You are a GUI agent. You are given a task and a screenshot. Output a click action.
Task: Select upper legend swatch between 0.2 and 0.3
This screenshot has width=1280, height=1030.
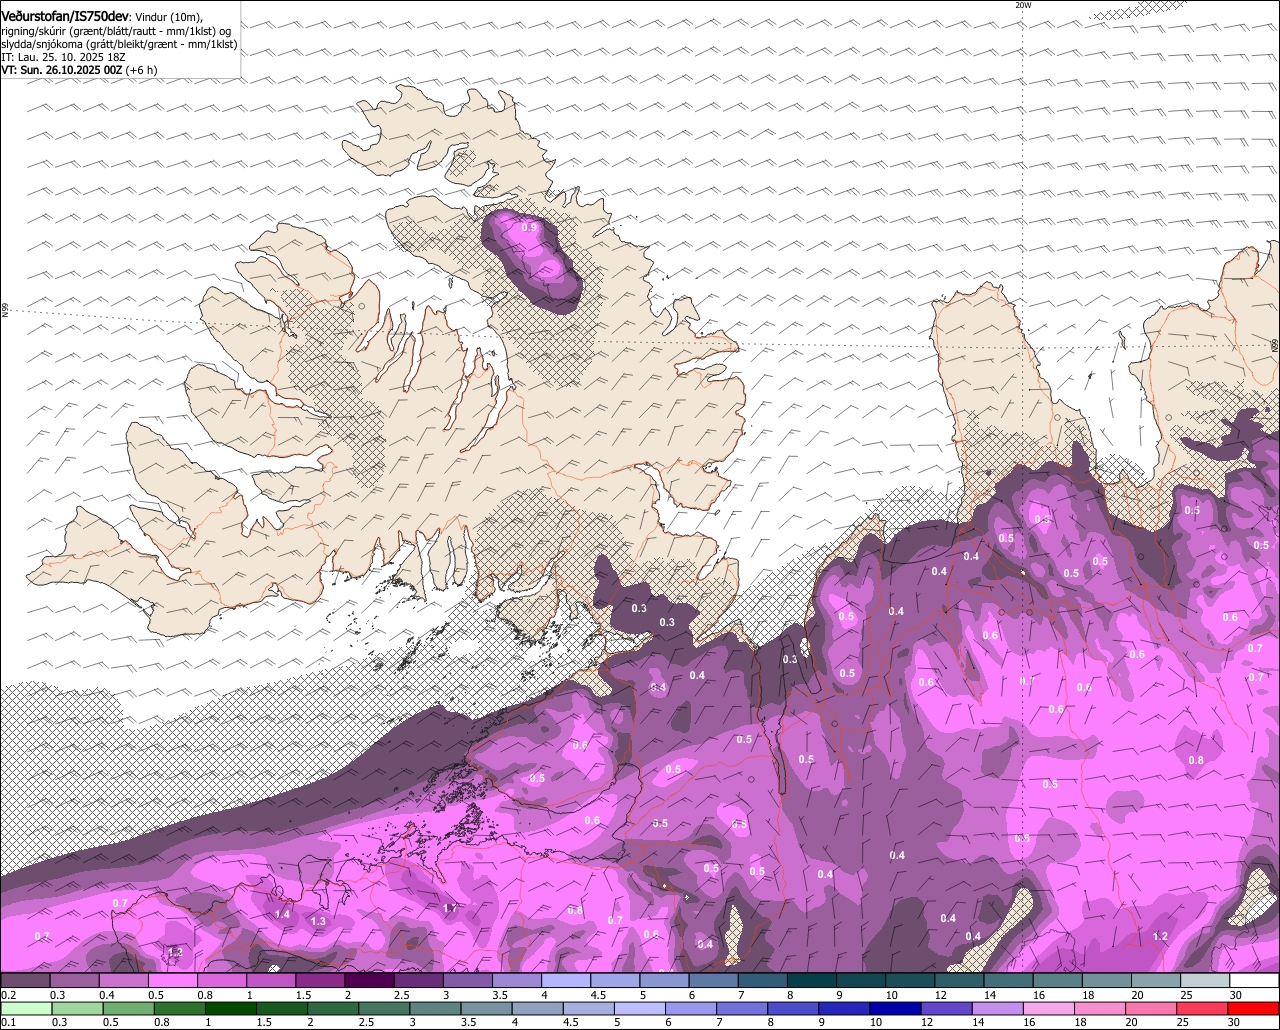(26, 980)
